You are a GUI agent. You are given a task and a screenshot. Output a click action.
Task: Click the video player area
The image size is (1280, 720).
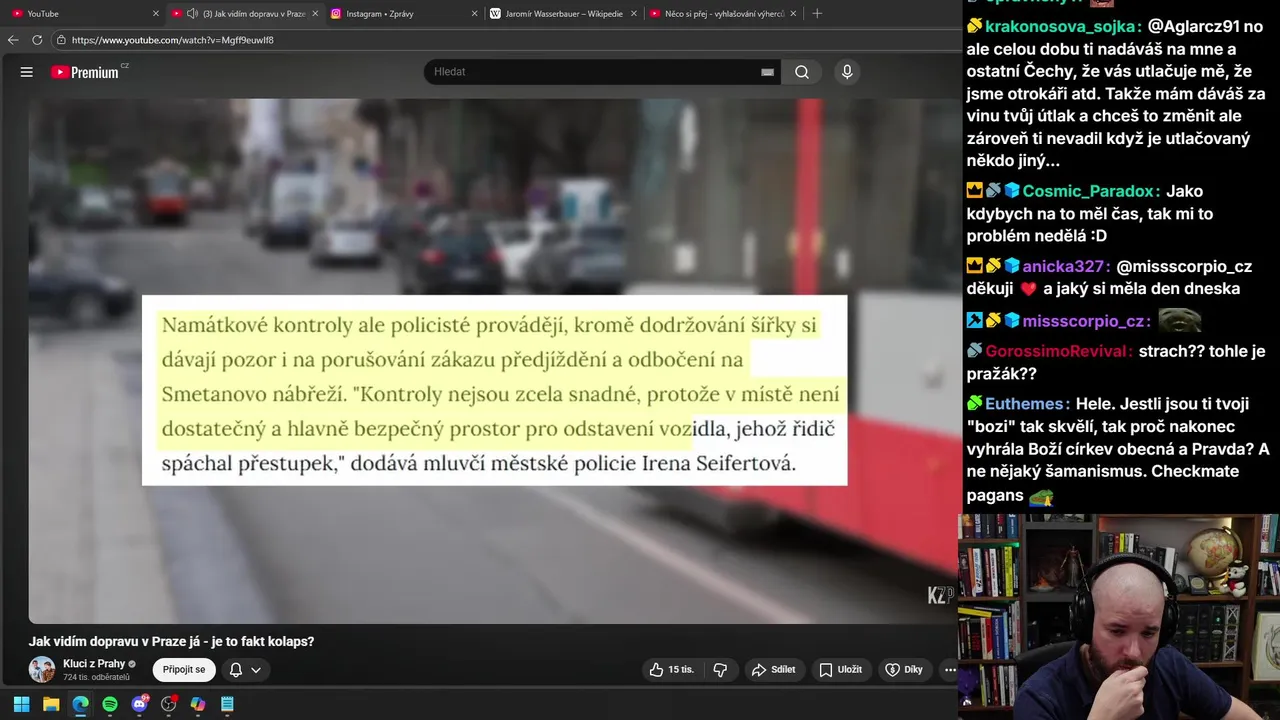pos(494,360)
